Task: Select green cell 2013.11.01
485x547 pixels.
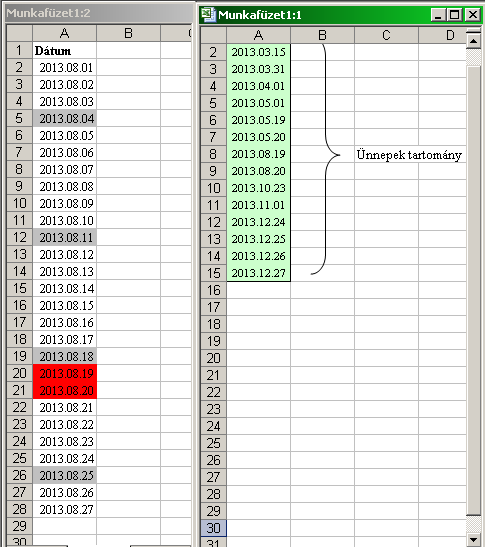Action: (259, 205)
